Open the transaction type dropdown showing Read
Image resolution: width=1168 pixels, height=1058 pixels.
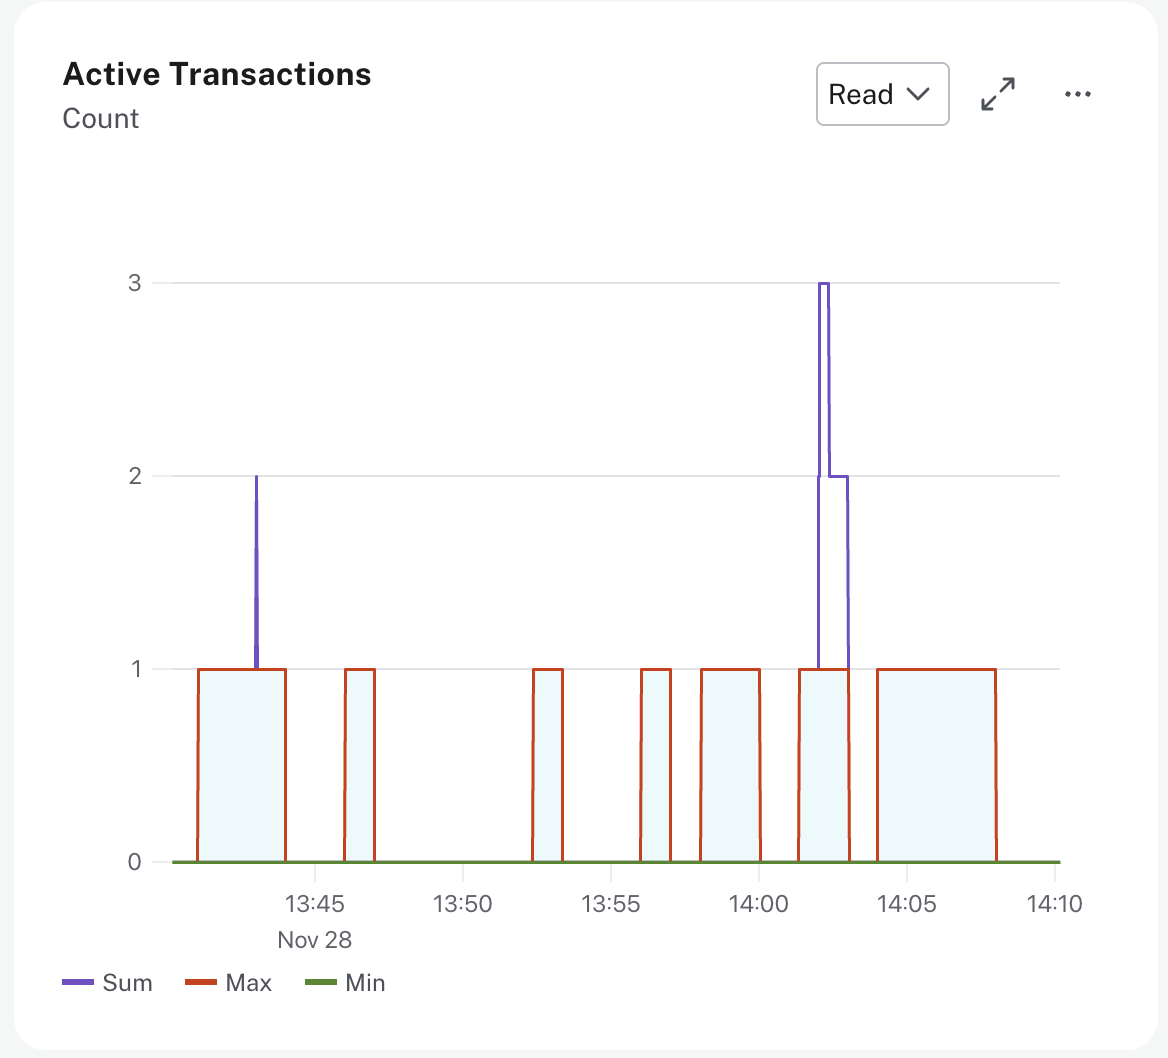click(882, 94)
